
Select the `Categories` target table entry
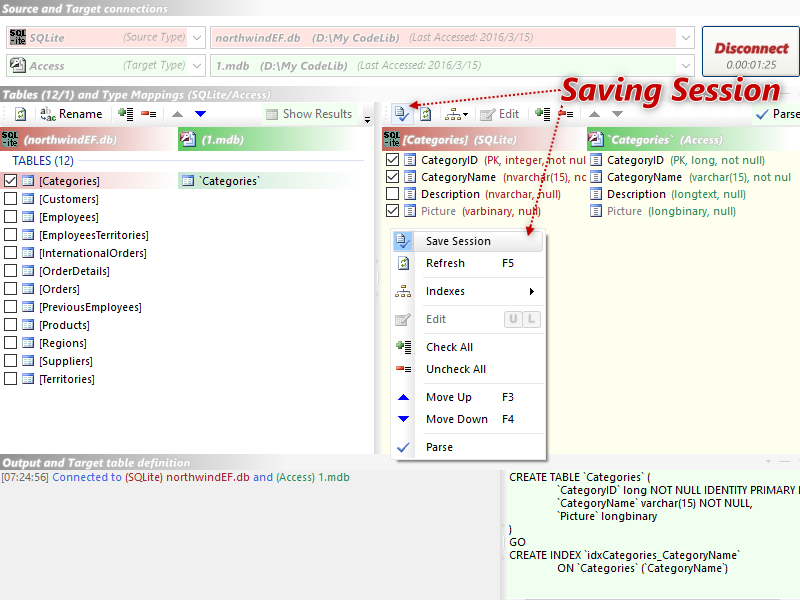(x=229, y=181)
